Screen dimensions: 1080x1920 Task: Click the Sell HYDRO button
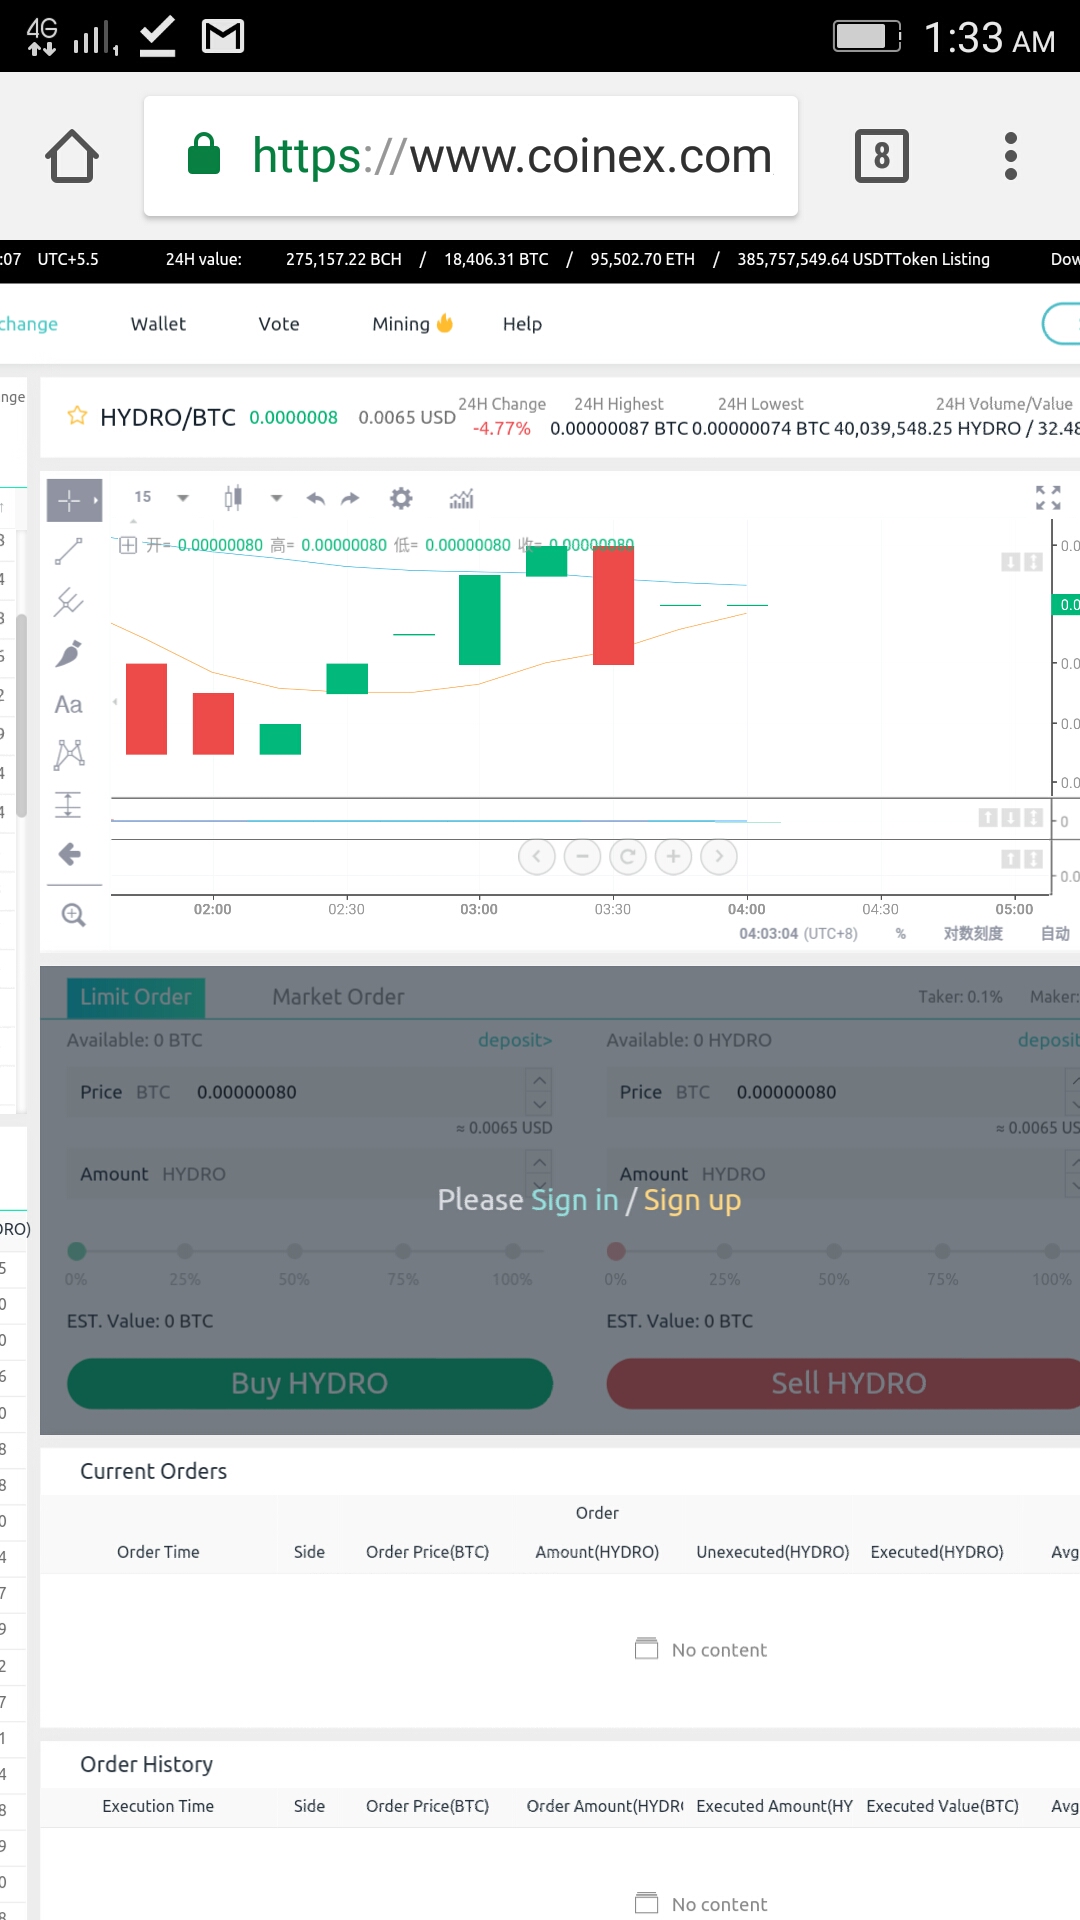point(843,1383)
